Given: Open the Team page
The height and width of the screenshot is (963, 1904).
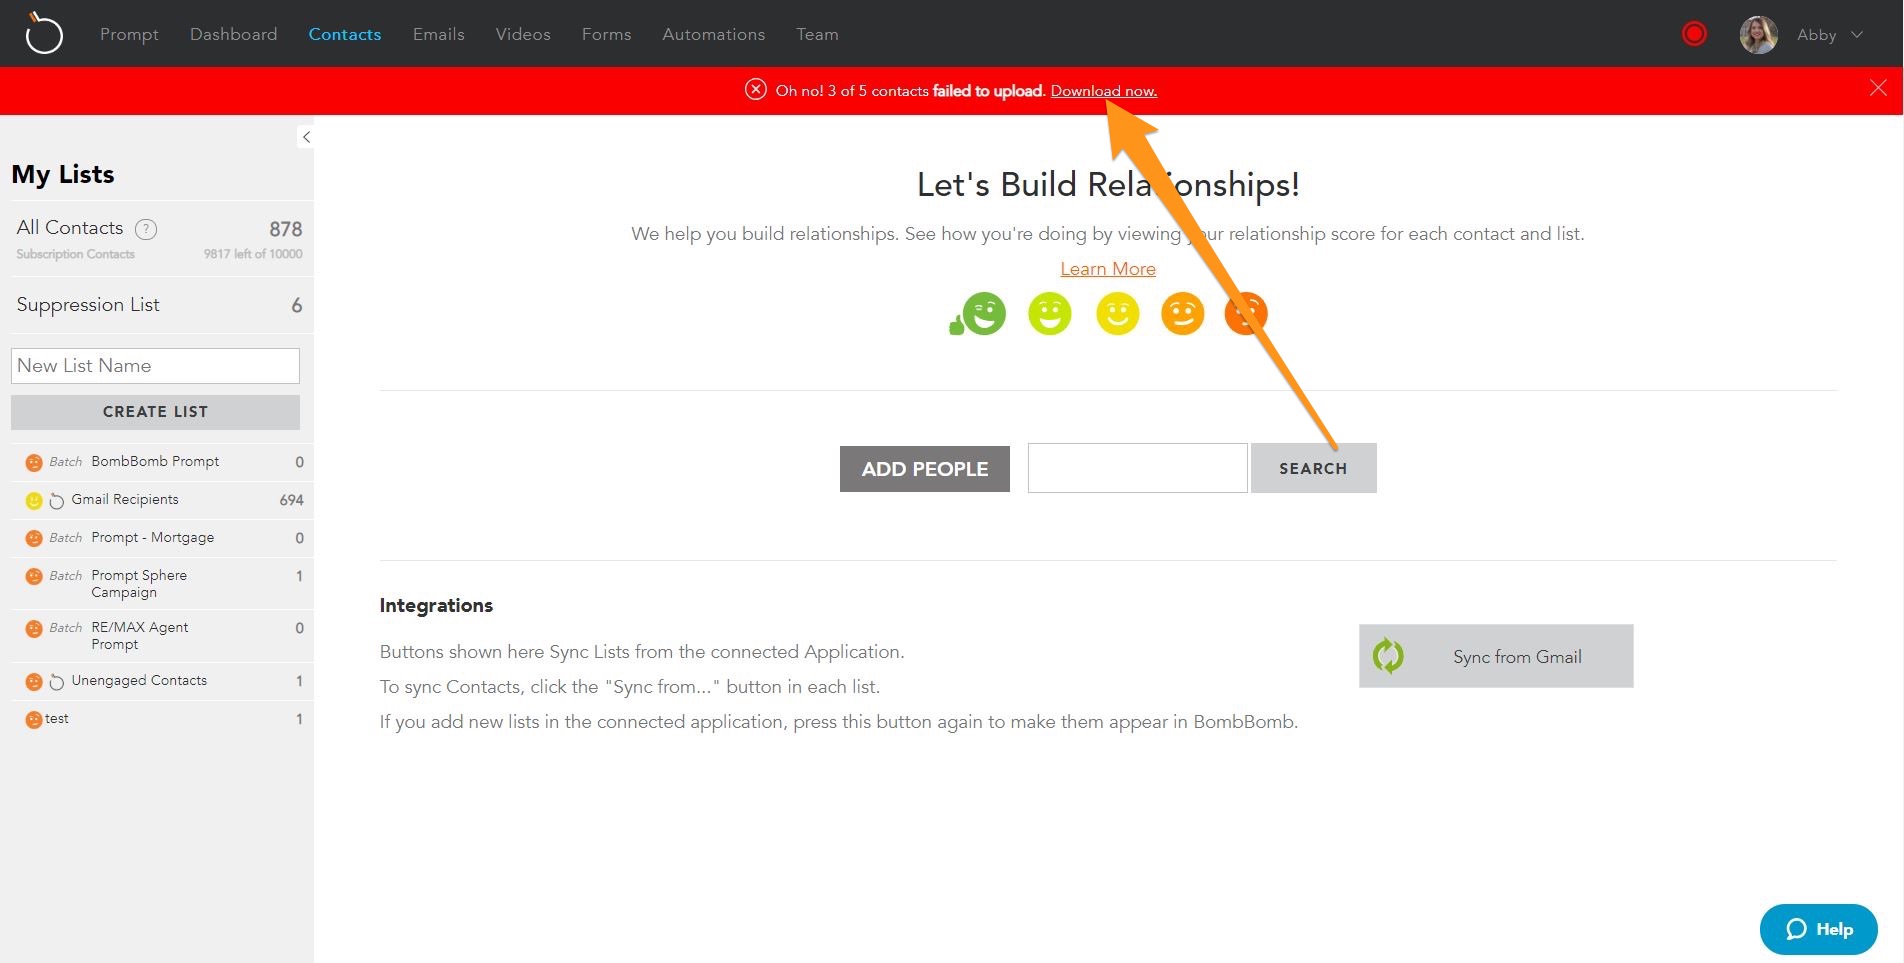Looking at the screenshot, I should pos(817,34).
